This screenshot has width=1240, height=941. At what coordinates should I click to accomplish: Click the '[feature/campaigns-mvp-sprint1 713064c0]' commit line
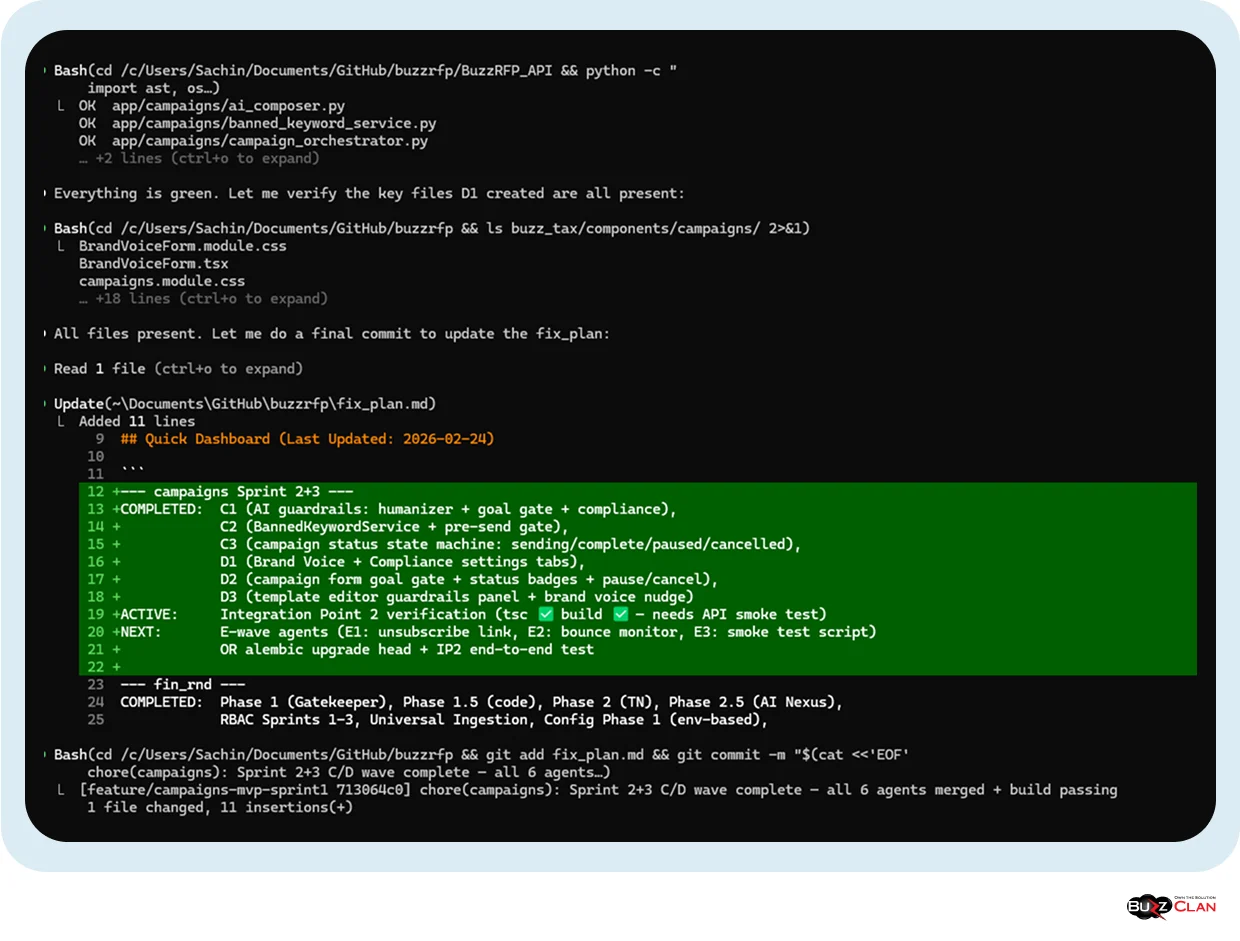pos(598,789)
